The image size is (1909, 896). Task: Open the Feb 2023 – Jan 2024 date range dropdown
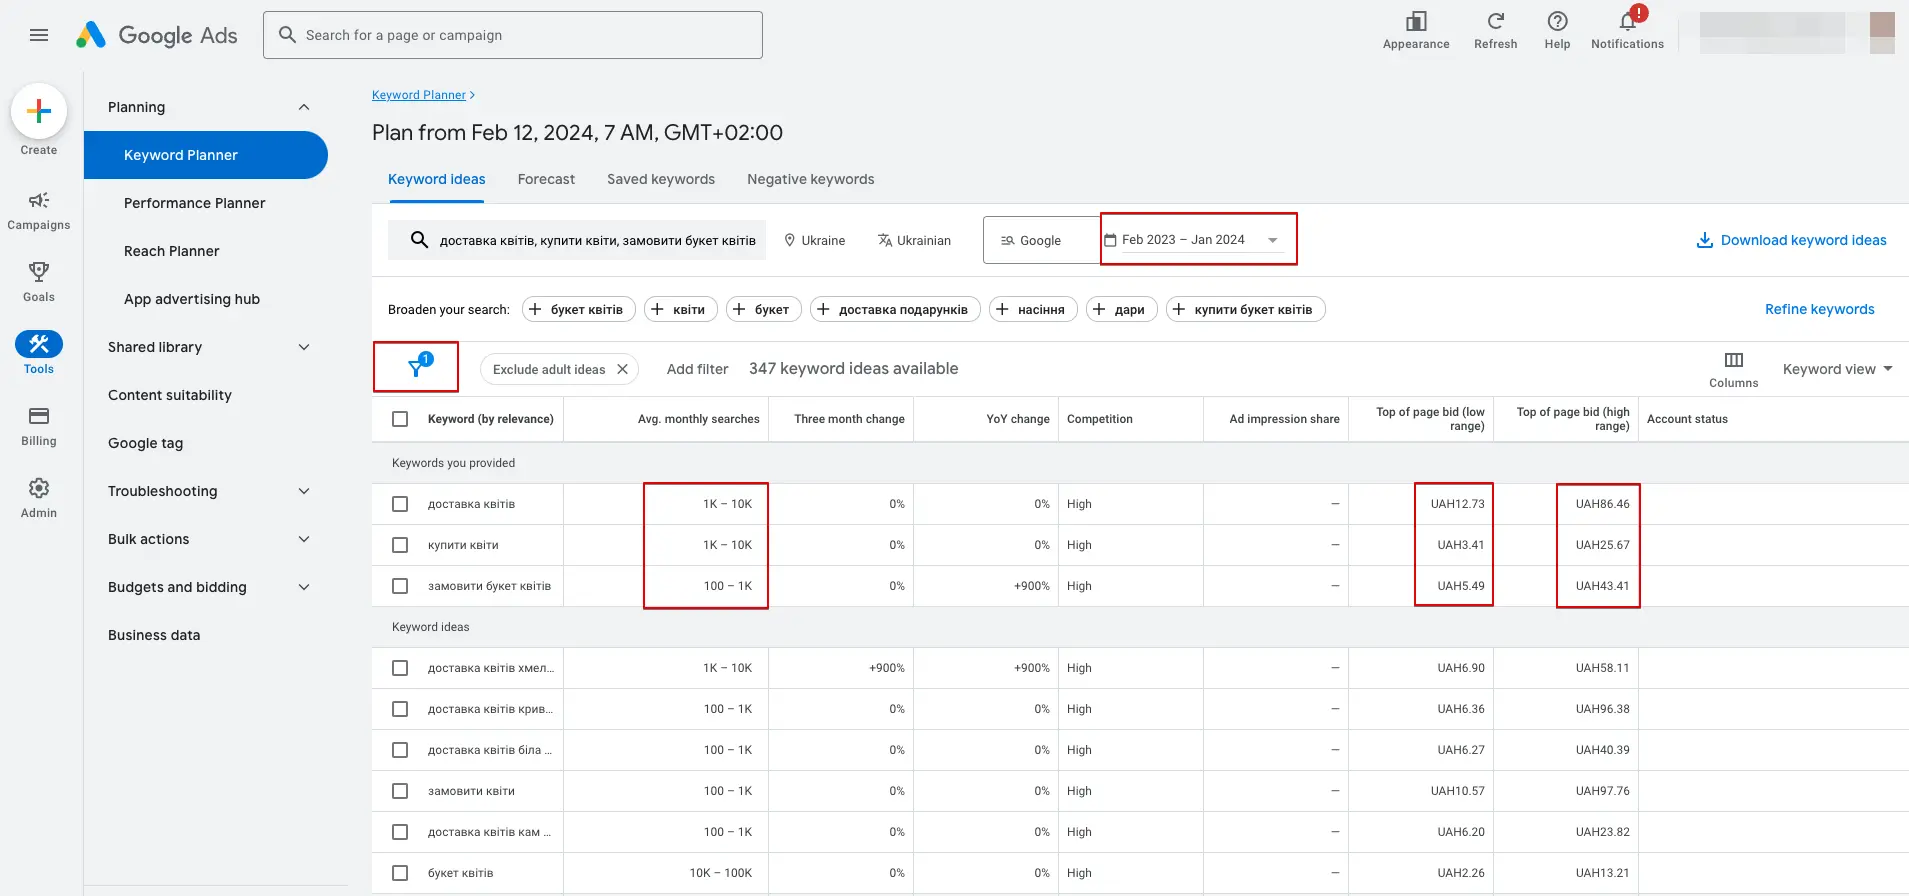(x=1192, y=240)
